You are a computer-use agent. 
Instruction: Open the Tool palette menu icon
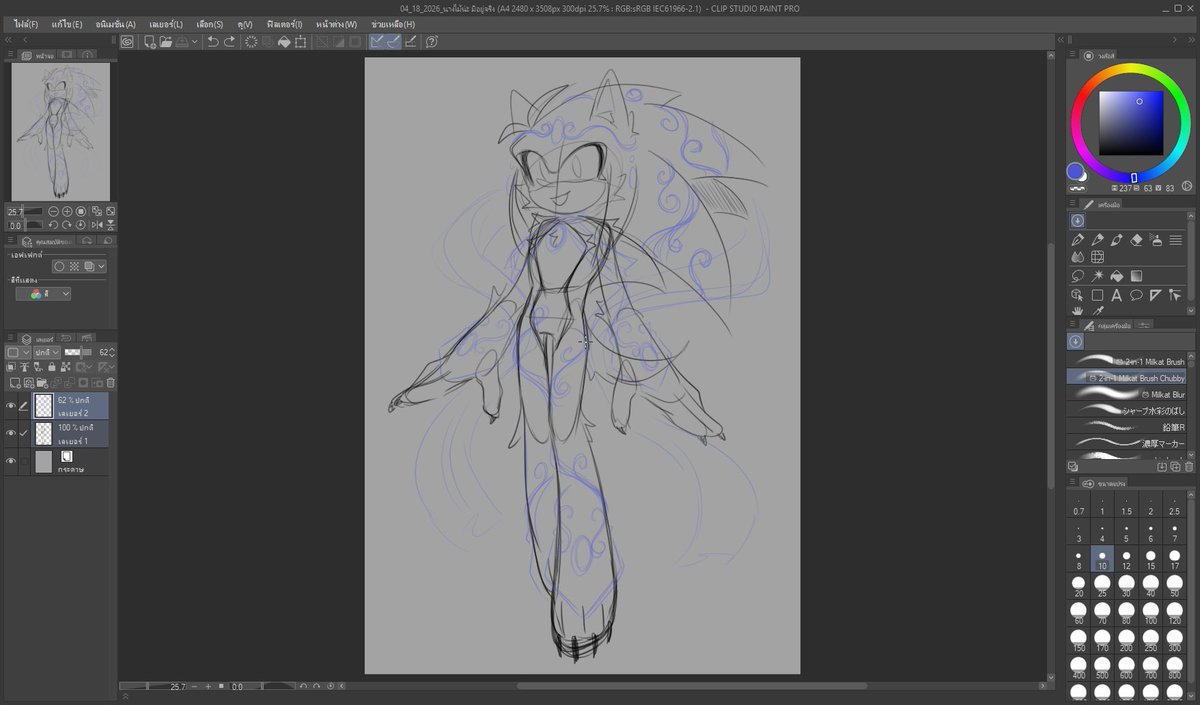[x=1072, y=203]
